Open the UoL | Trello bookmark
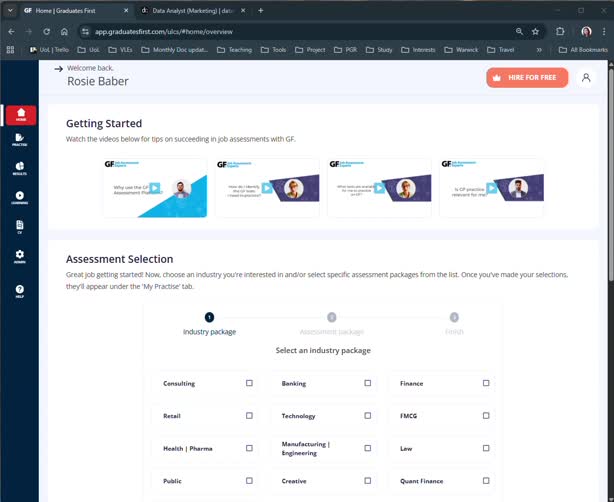This screenshot has width=614, height=502. tap(49, 50)
